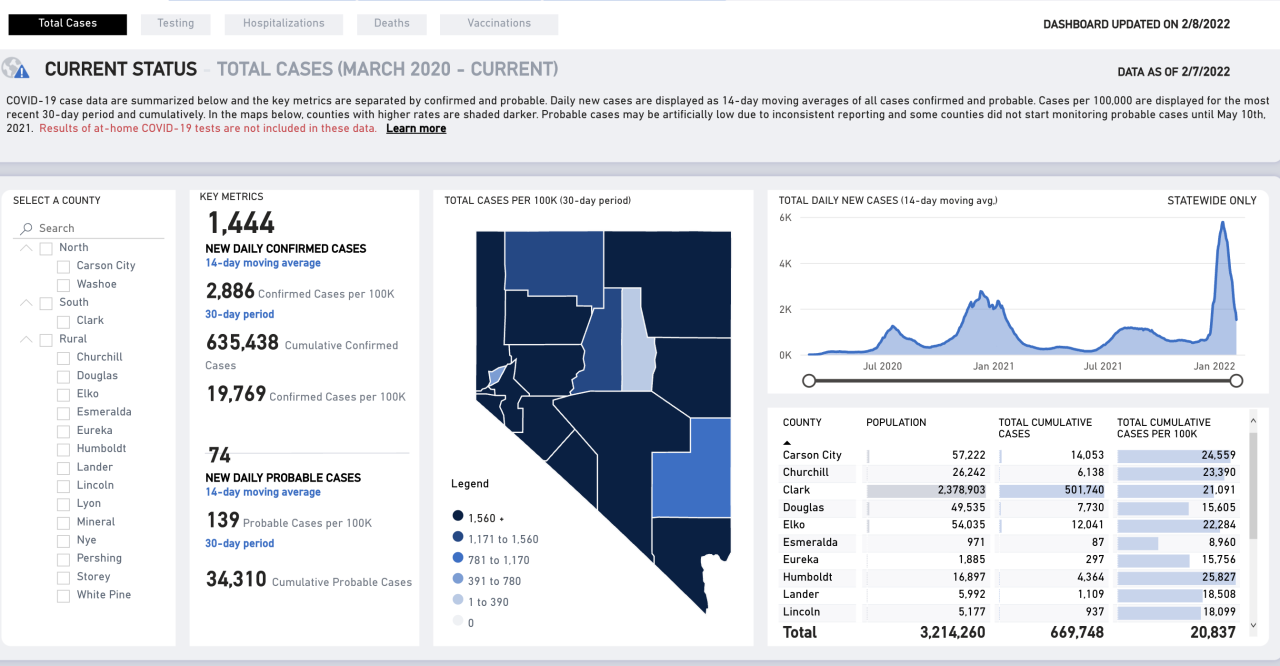1280x666 pixels.
Task: Click the '781 to 1,170' legend dot
Action: (x=458, y=558)
